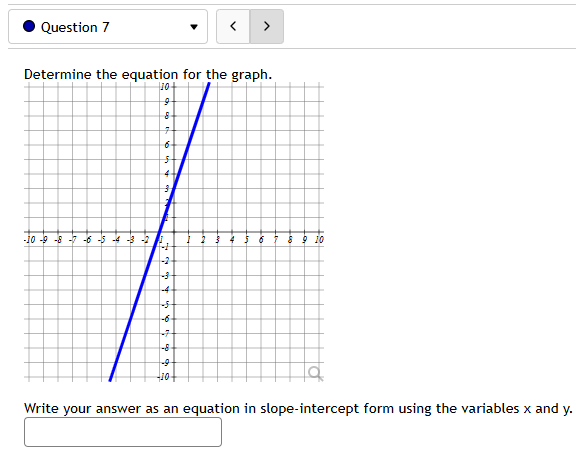The height and width of the screenshot is (449, 576).
Task: Click the -10 label on the y-axis
Action: point(163,377)
